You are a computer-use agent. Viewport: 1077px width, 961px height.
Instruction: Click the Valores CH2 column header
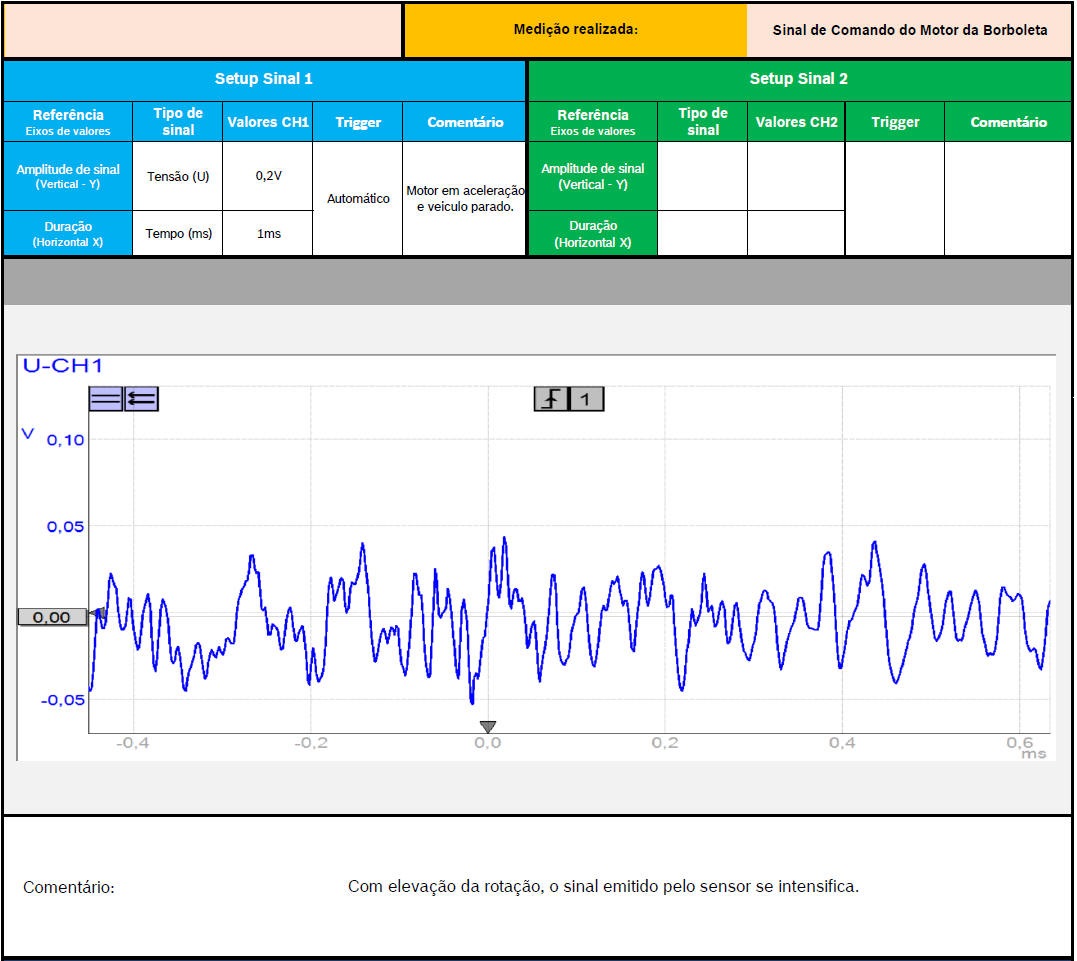pos(796,122)
